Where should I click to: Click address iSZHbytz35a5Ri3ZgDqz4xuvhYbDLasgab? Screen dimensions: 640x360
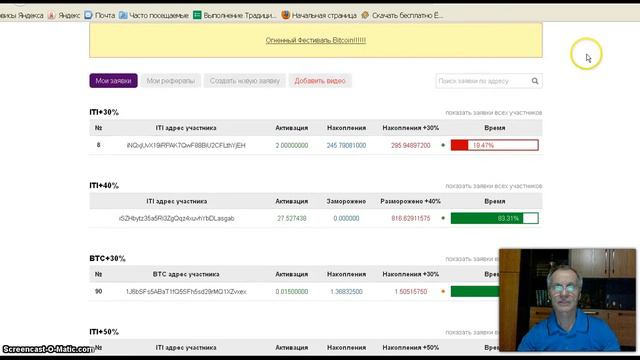pyautogui.click(x=177, y=218)
